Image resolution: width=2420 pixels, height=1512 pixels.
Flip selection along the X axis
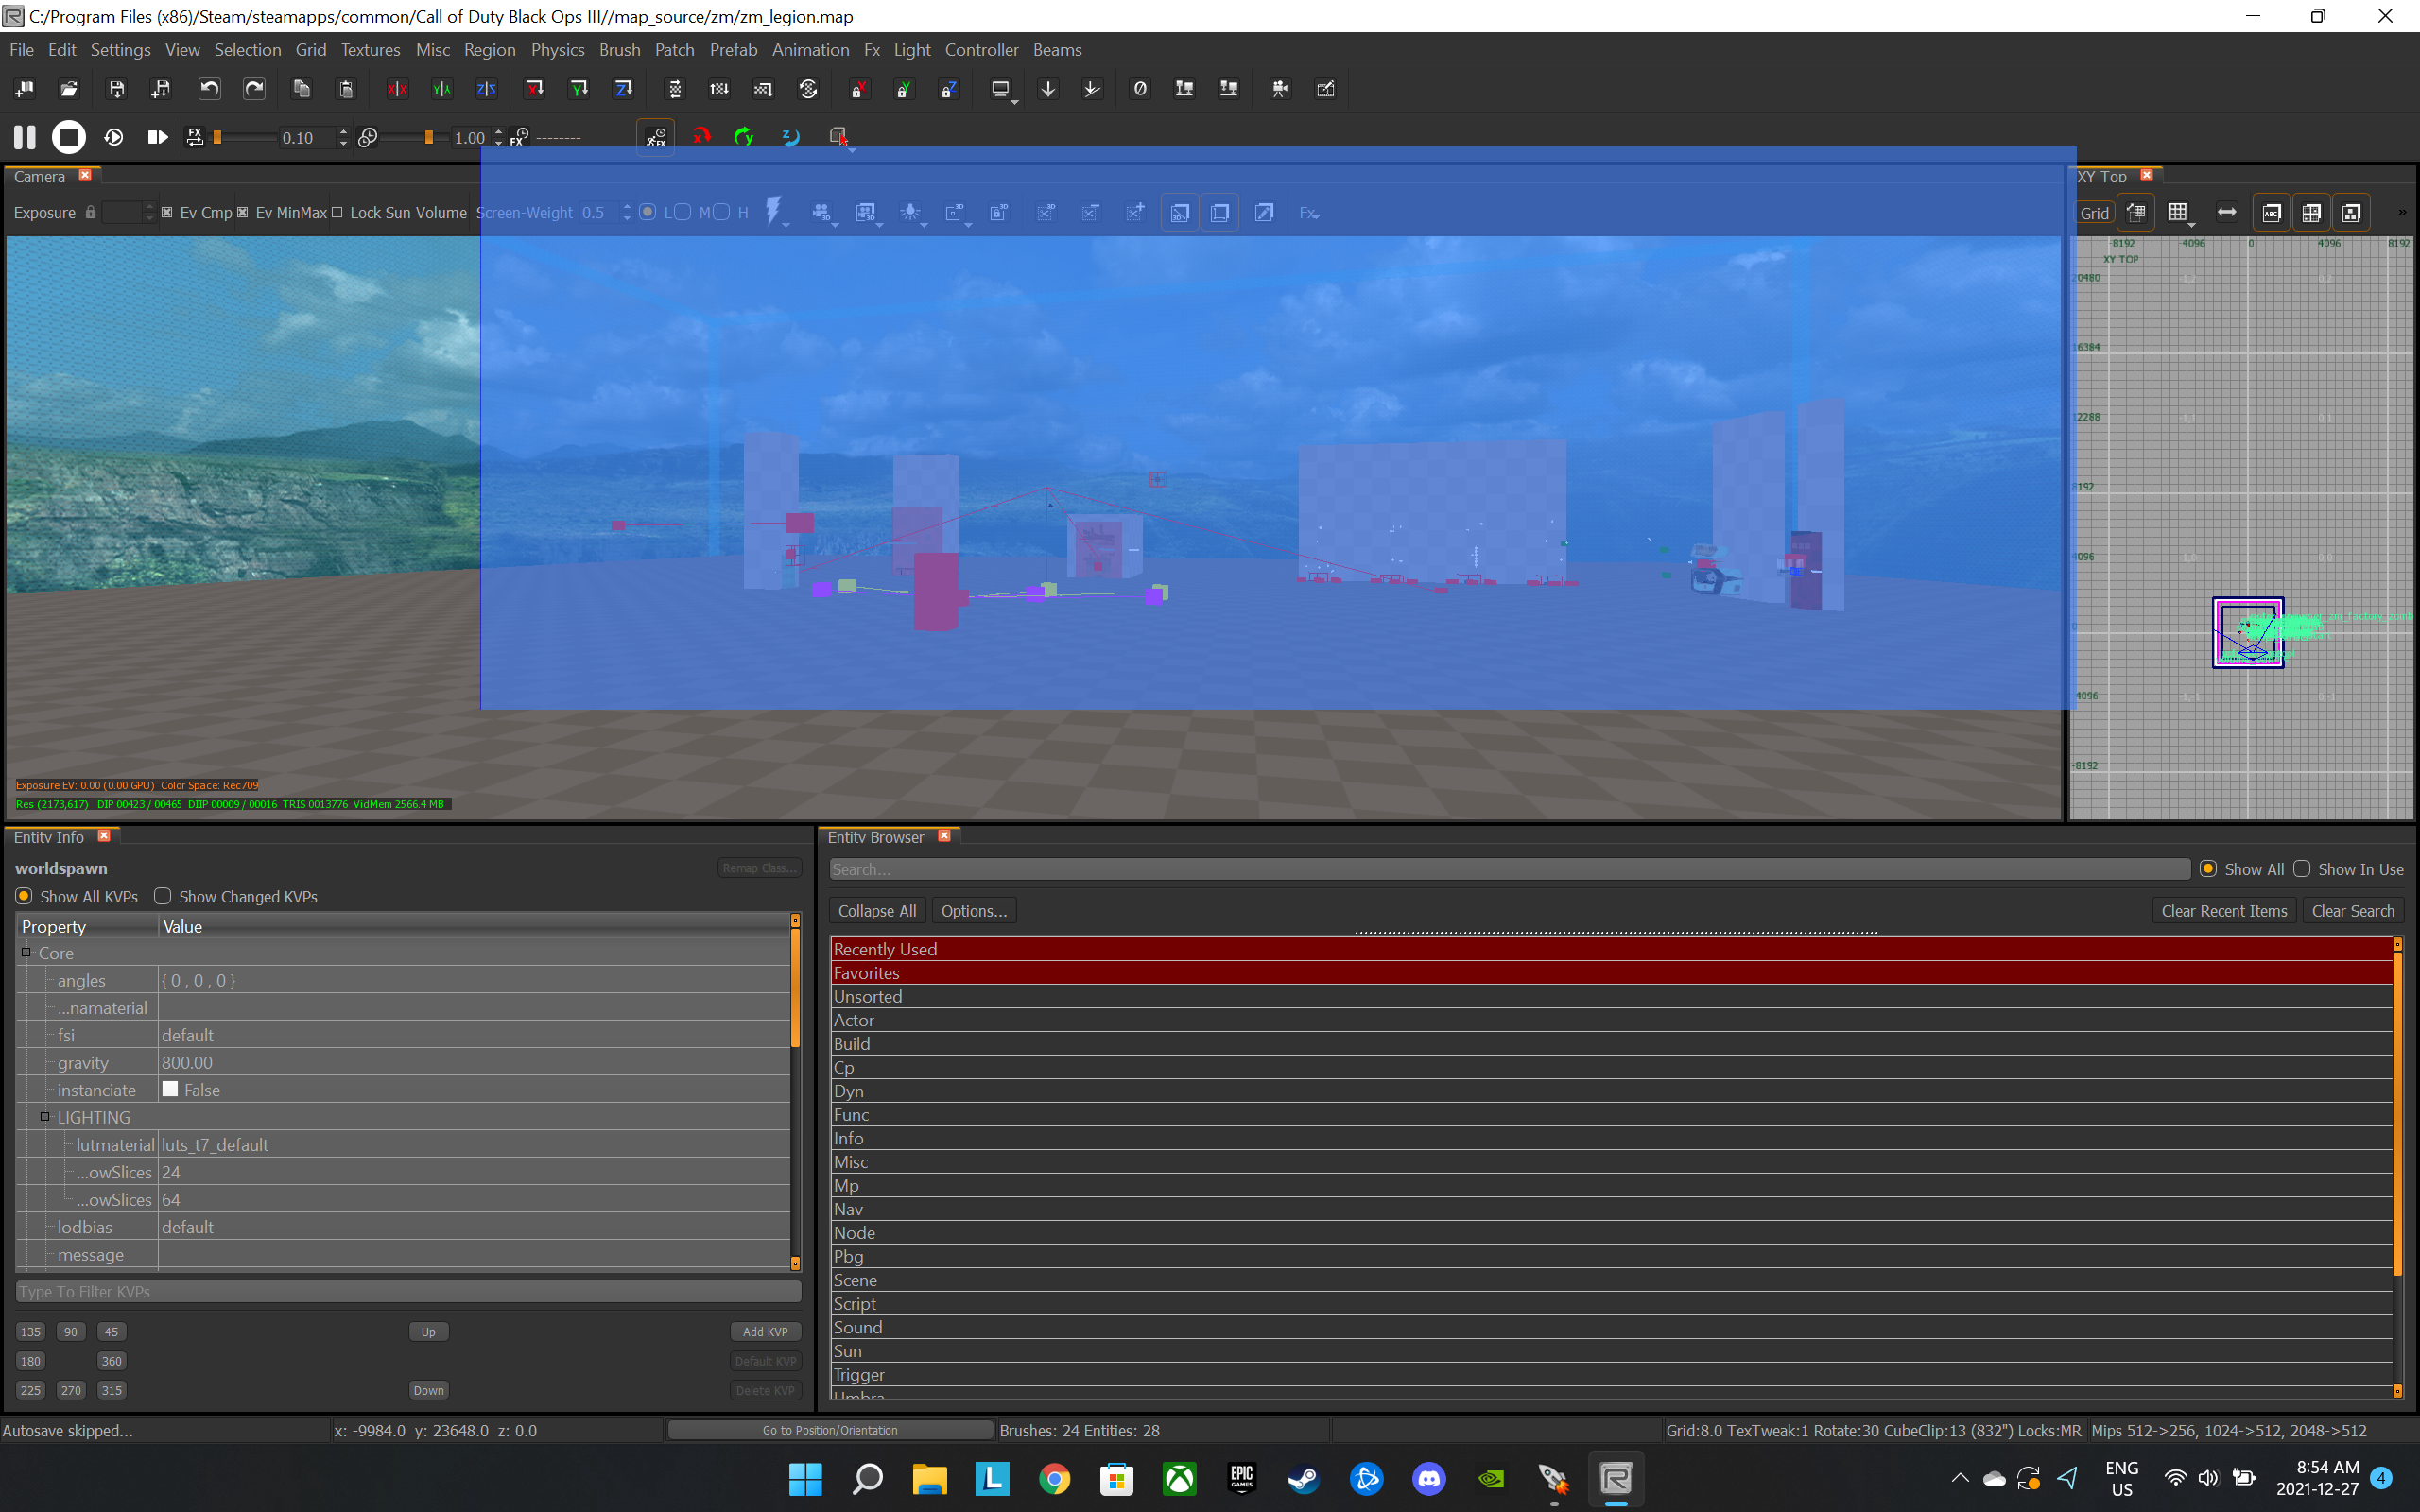397,89
